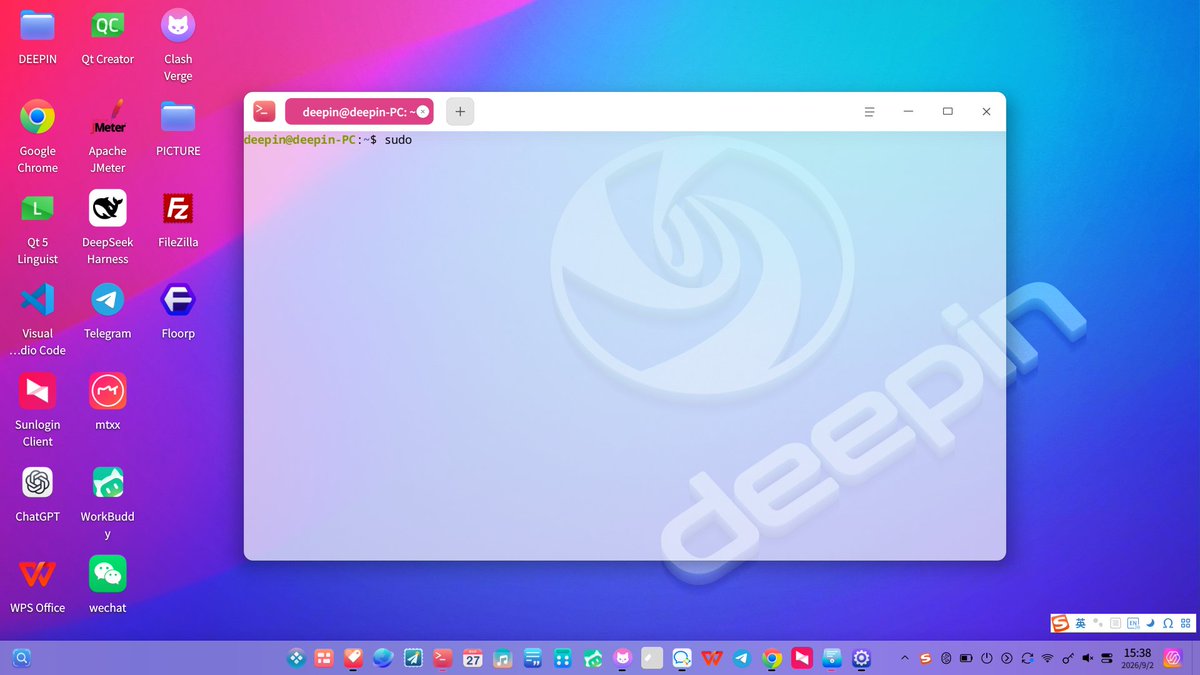1200x675 pixels.
Task: Open the Telegram dock icon
Action: coord(742,658)
